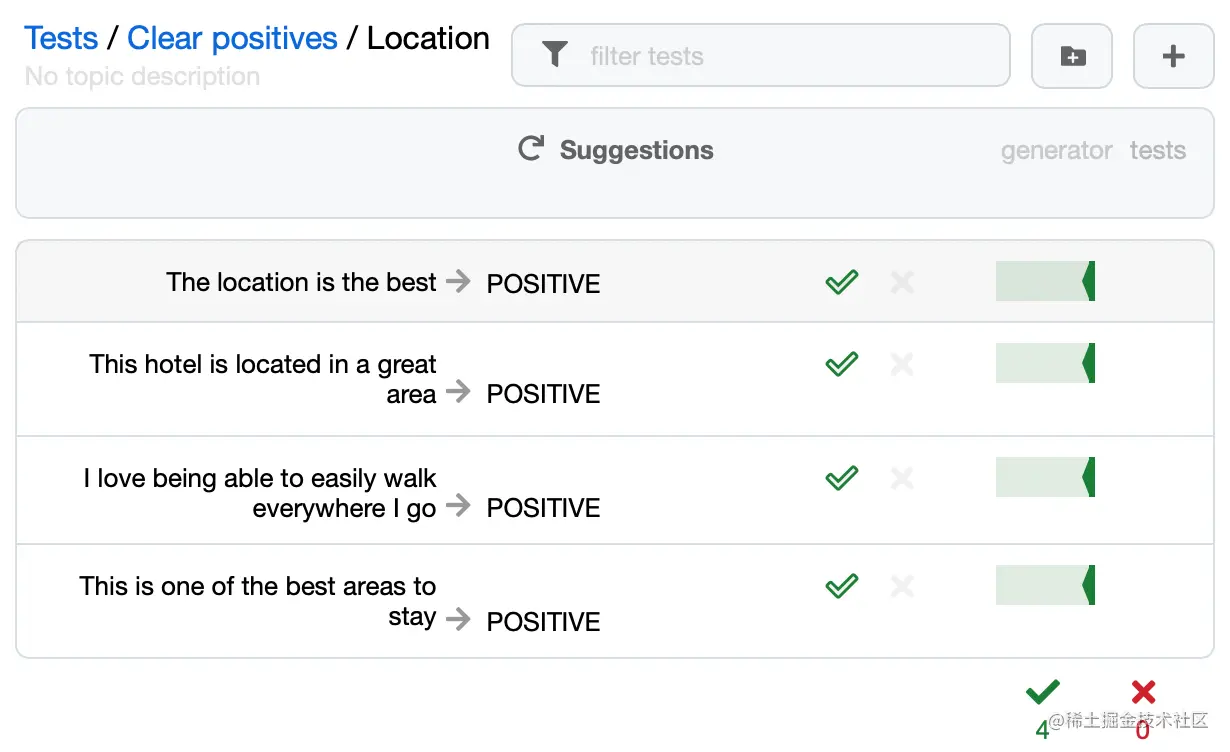Click POSITIVE label of 'easily walk everywhere' row
The width and height of the screenshot is (1230, 752).
[543, 508]
